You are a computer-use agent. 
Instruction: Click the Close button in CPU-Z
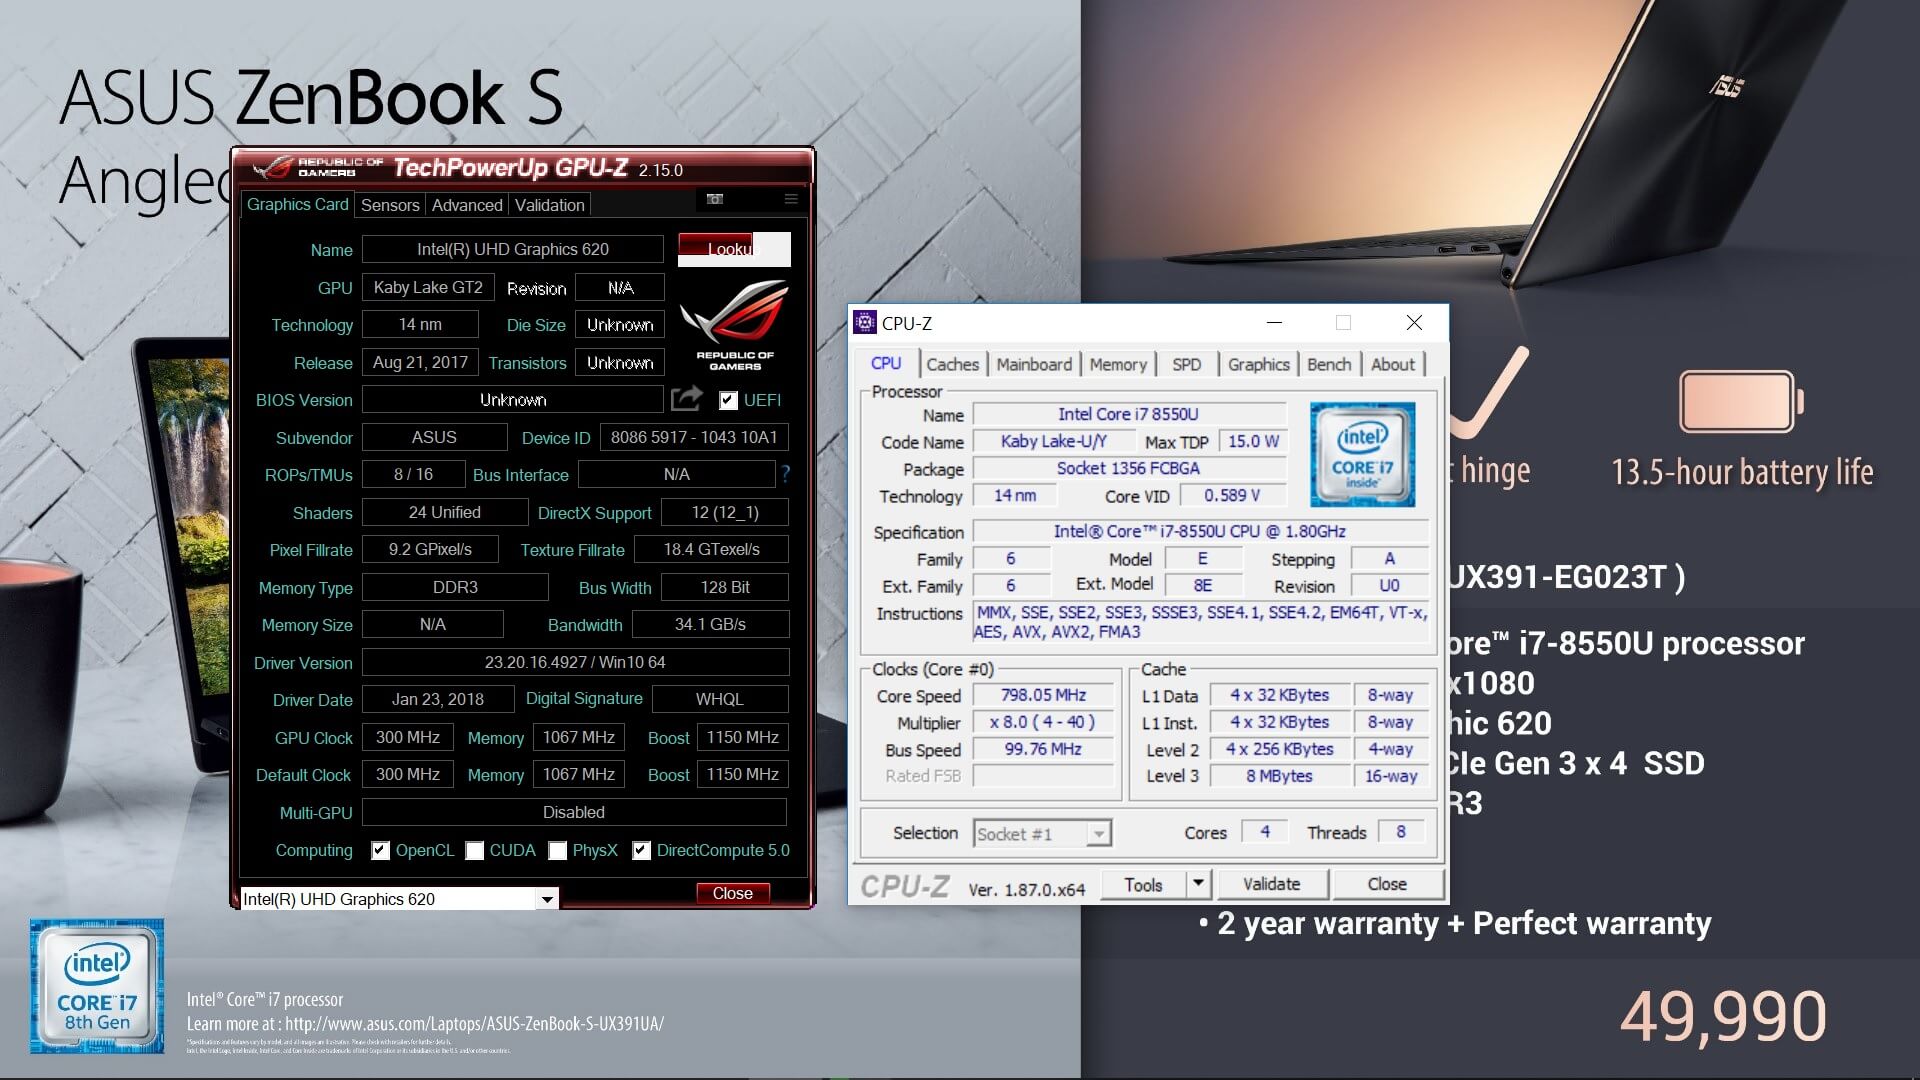1387,884
